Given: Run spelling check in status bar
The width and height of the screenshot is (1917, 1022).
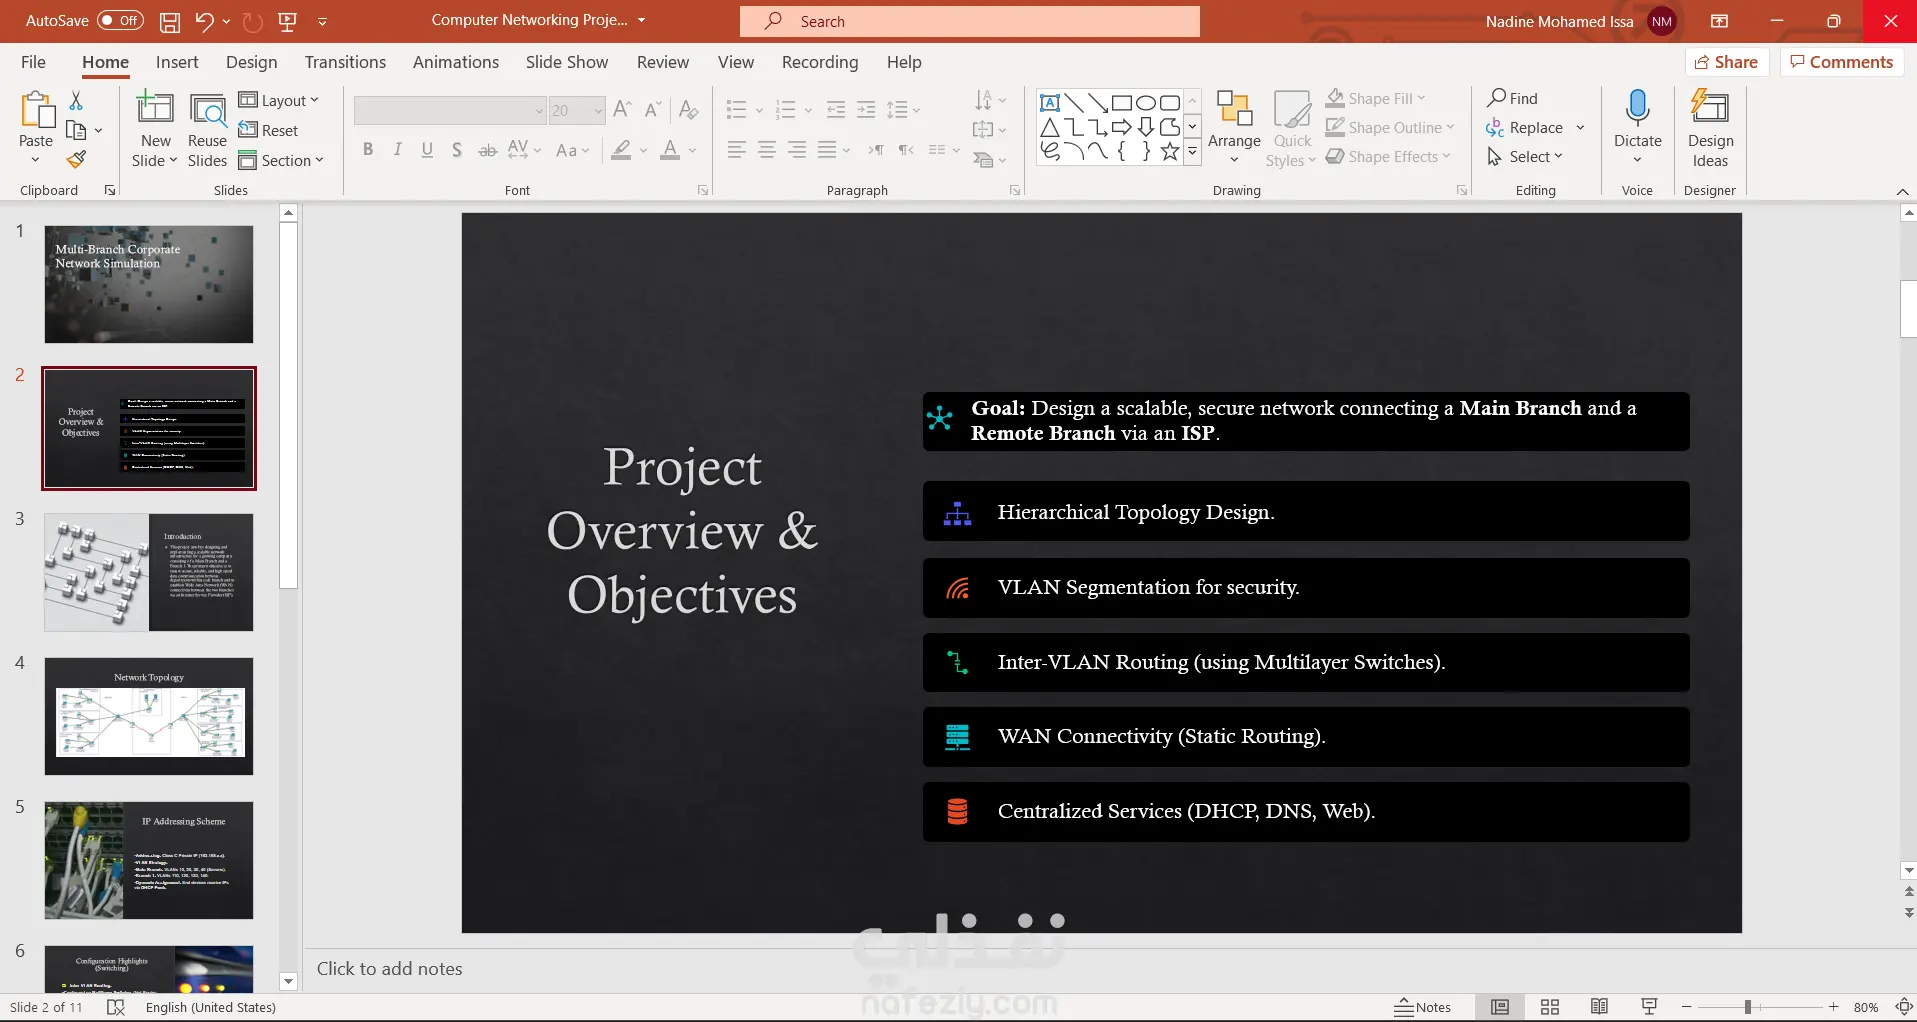Looking at the screenshot, I should 116,1007.
